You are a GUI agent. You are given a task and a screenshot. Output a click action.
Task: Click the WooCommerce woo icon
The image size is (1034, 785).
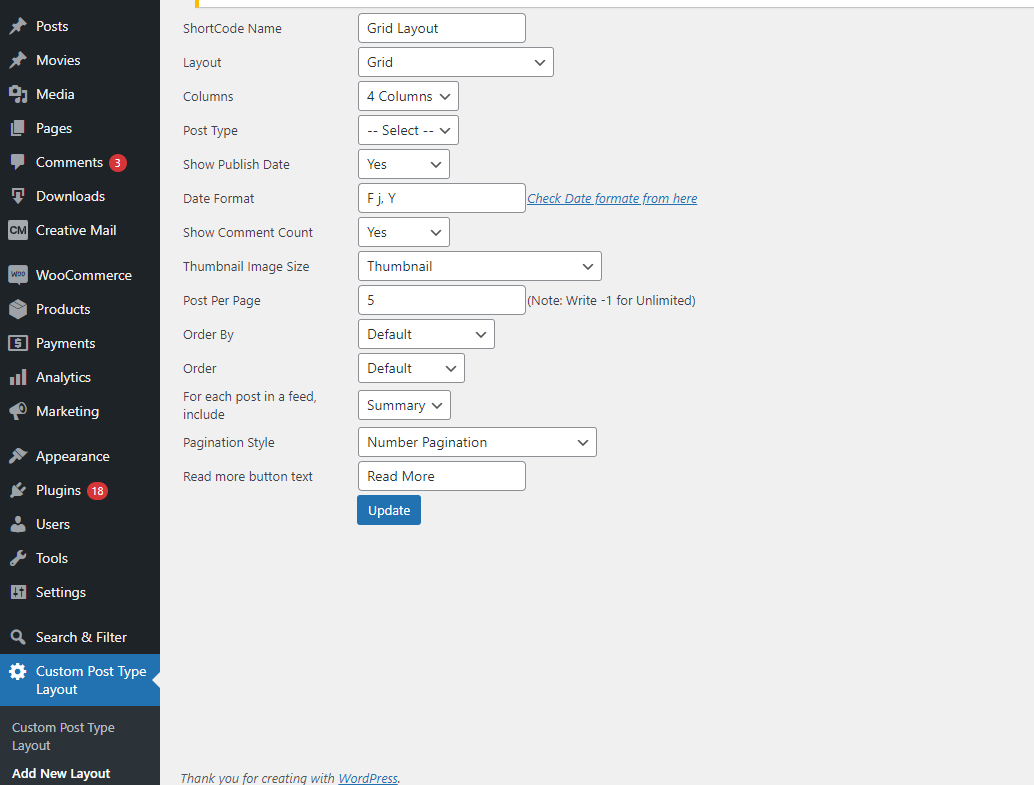tap(18, 275)
